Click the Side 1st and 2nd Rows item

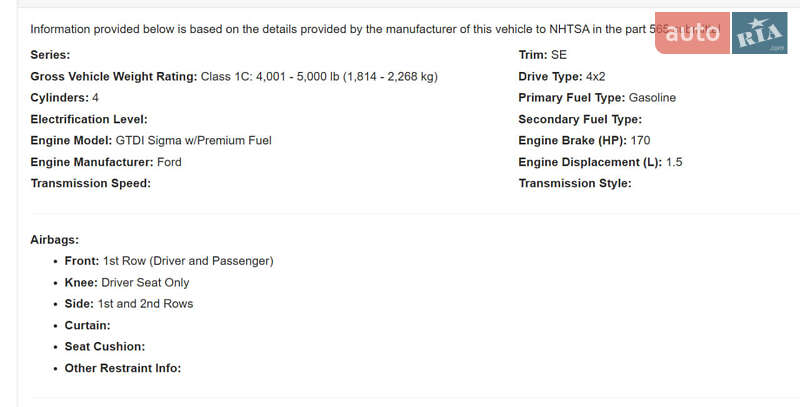pyautogui.click(x=145, y=304)
